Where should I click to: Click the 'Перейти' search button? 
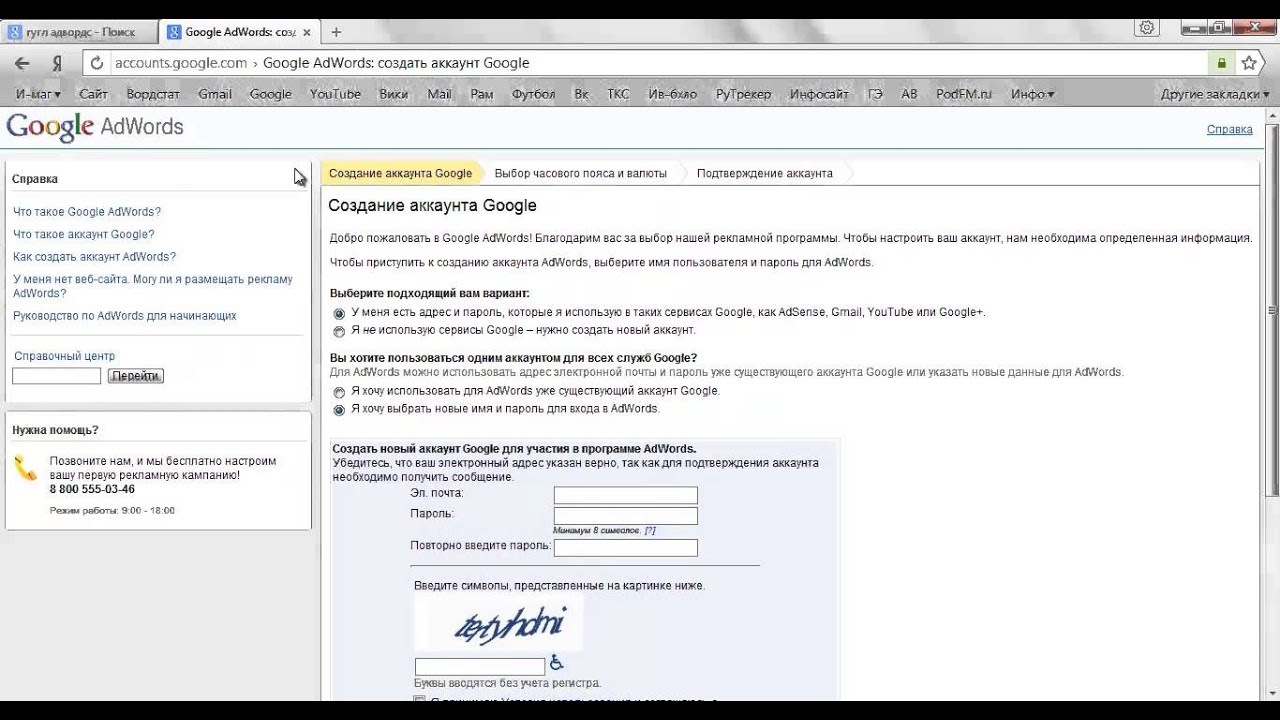[x=136, y=376]
